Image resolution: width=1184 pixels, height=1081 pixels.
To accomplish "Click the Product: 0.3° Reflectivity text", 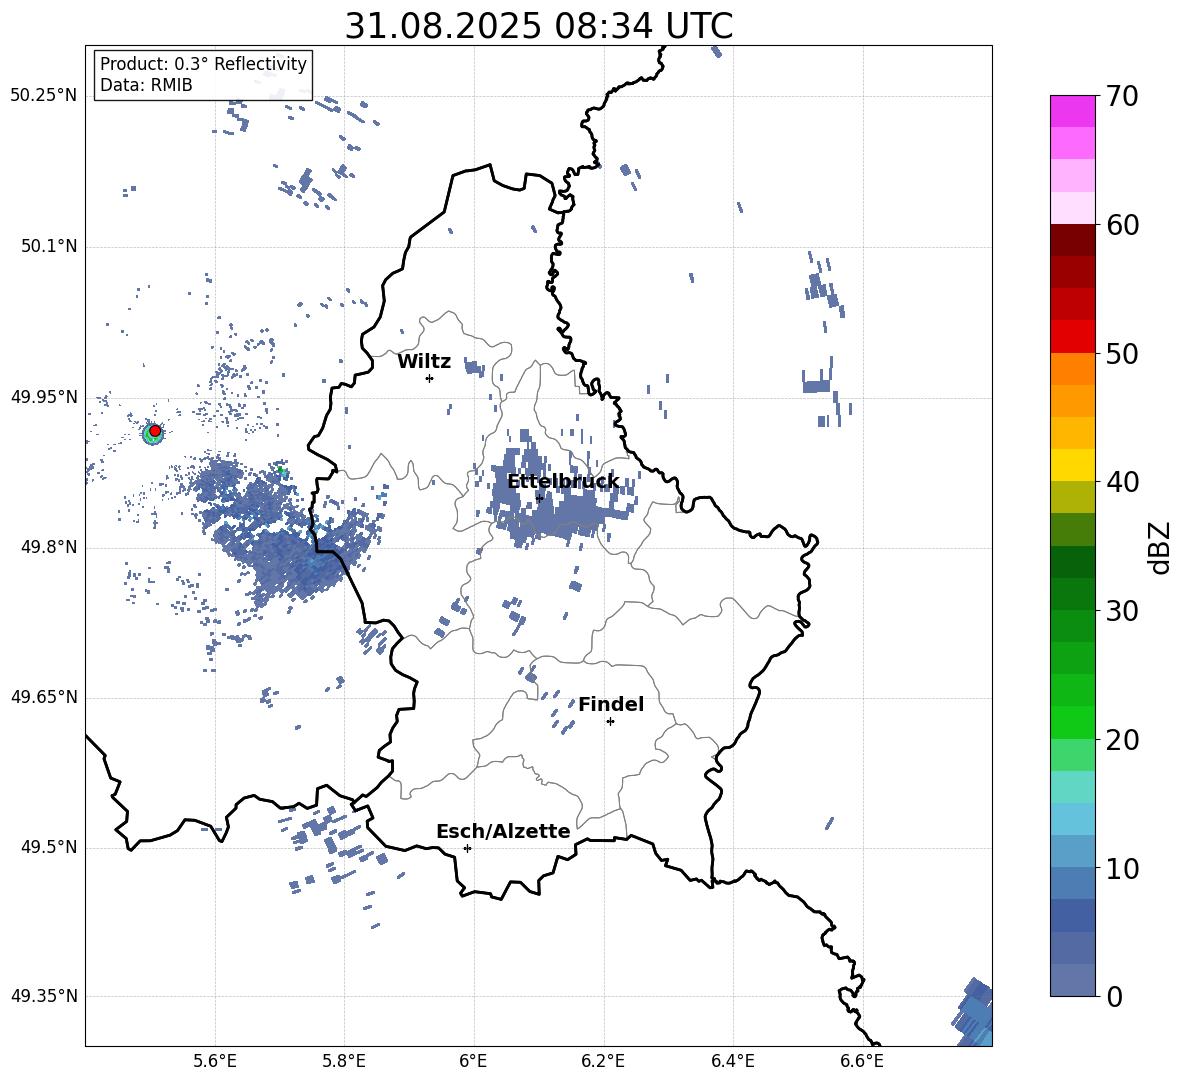I will (203, 64).
